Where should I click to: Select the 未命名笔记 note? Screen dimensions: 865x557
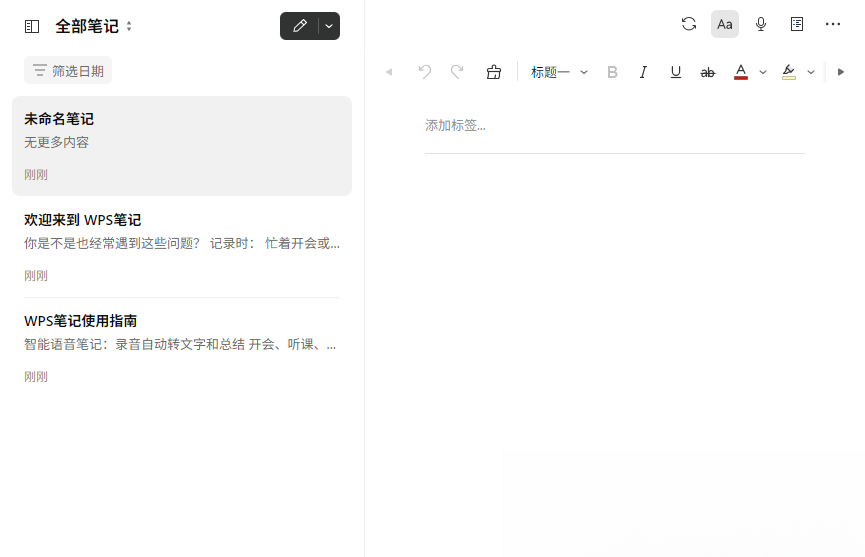point(182,146)
